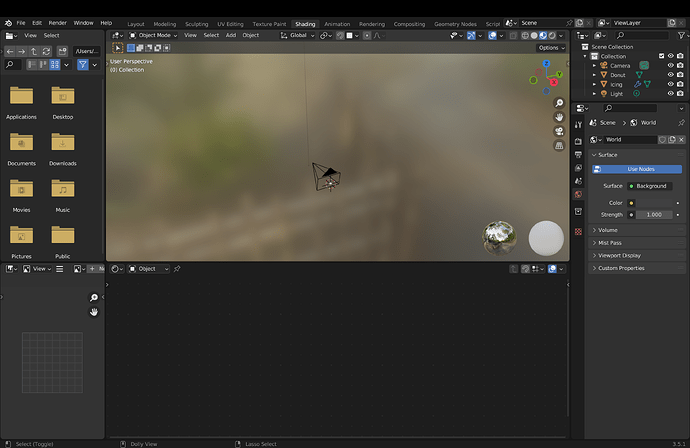Open the Object Mode dropdown
Viewport: 690px width, 448px height.
click(153, 36)
